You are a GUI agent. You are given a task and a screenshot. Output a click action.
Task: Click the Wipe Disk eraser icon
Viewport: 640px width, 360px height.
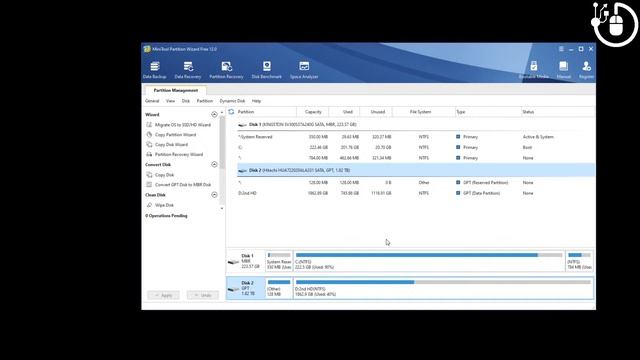[149, 205]
